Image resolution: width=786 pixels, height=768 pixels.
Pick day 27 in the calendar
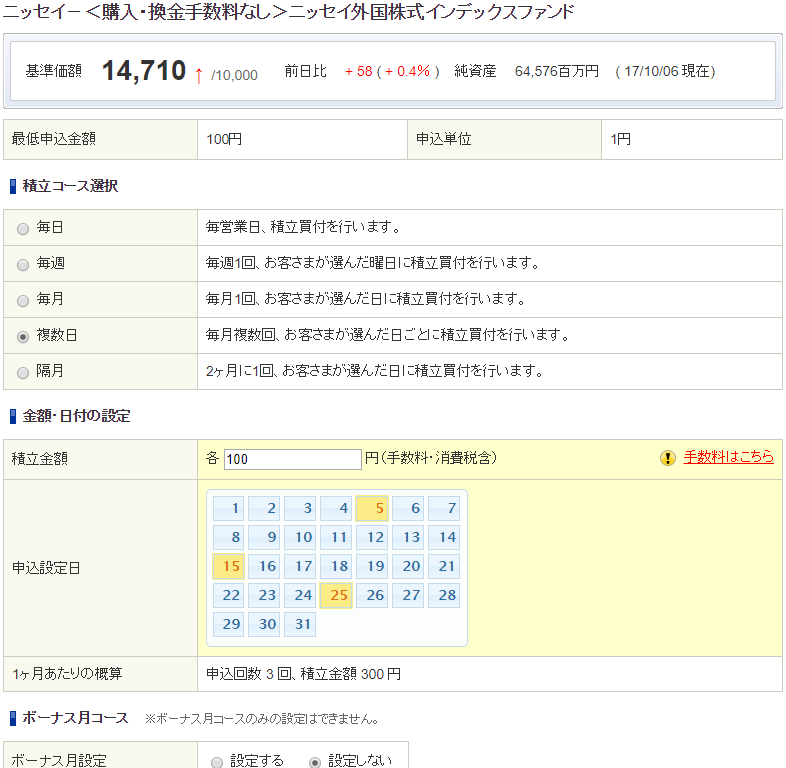pyautogui.click(x=408, y=596)
